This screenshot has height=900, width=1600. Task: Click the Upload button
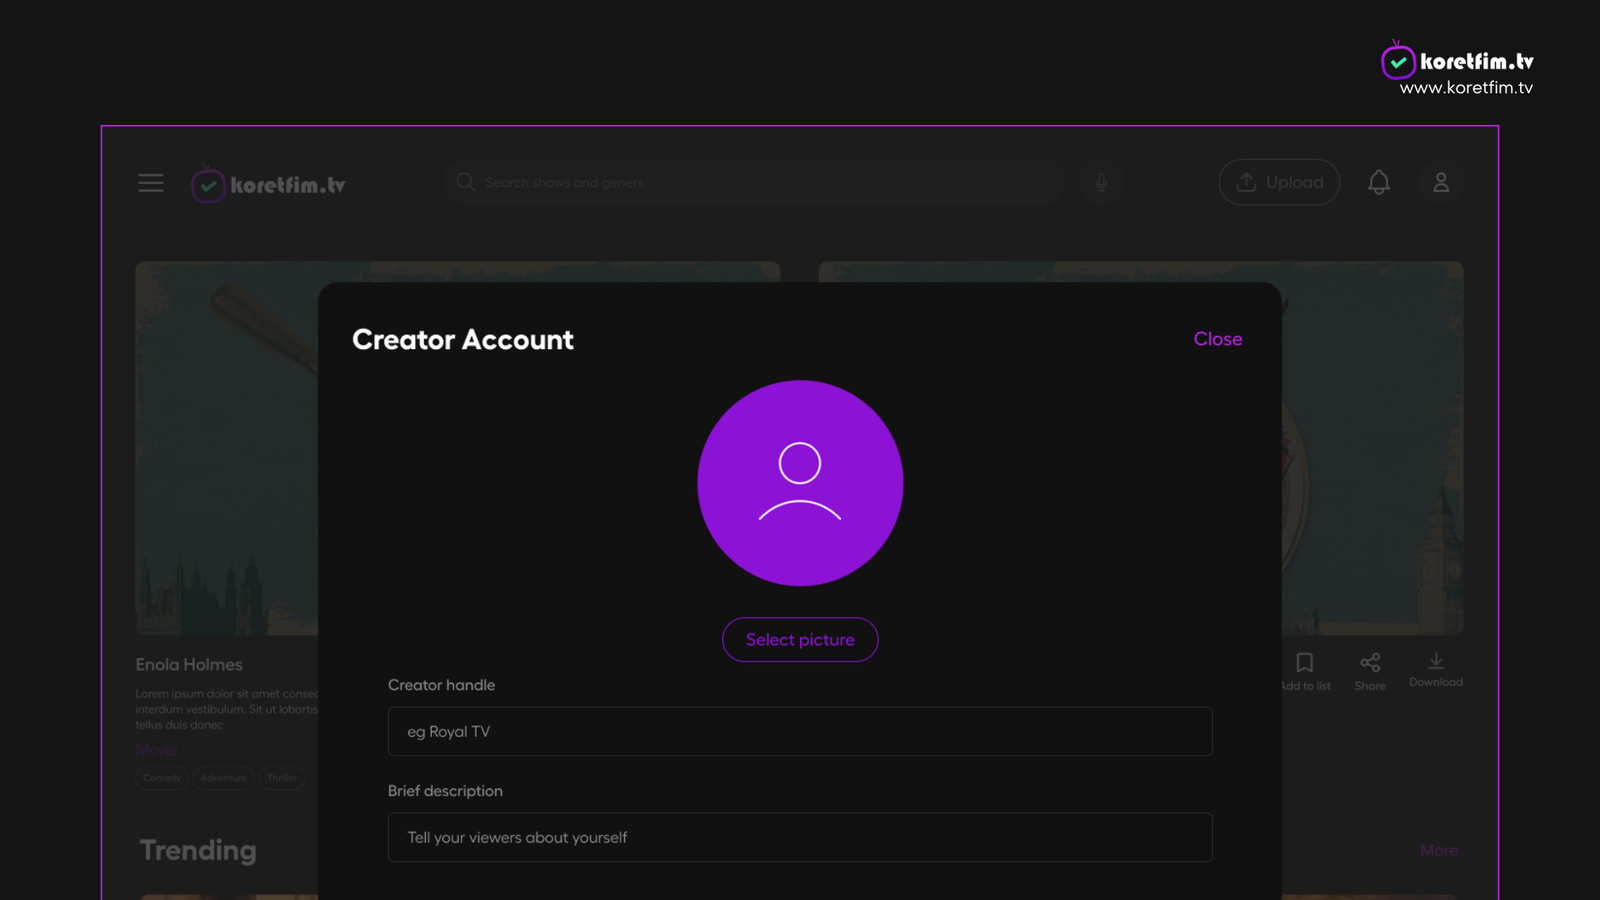pyautogui.click(x=1279, y=182)
